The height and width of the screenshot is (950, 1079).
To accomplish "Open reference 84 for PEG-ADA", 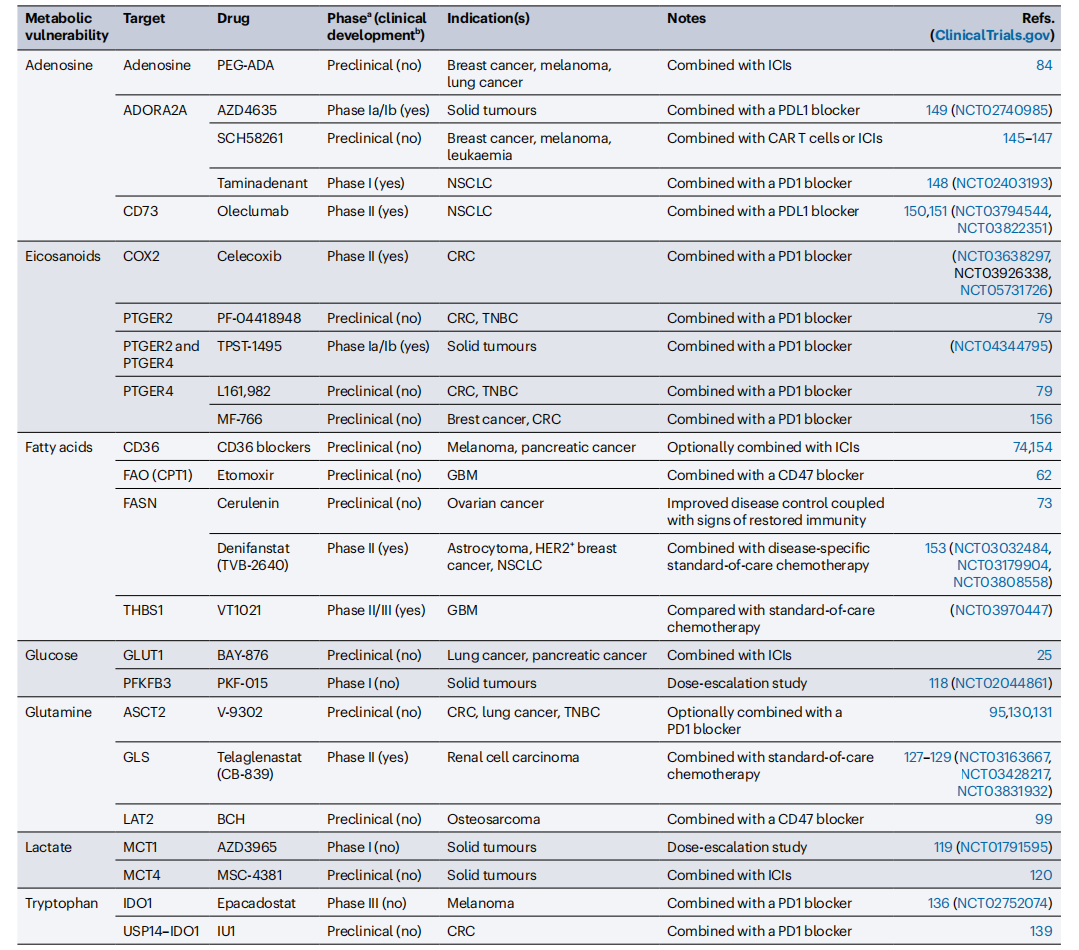I will (1043, 66).
